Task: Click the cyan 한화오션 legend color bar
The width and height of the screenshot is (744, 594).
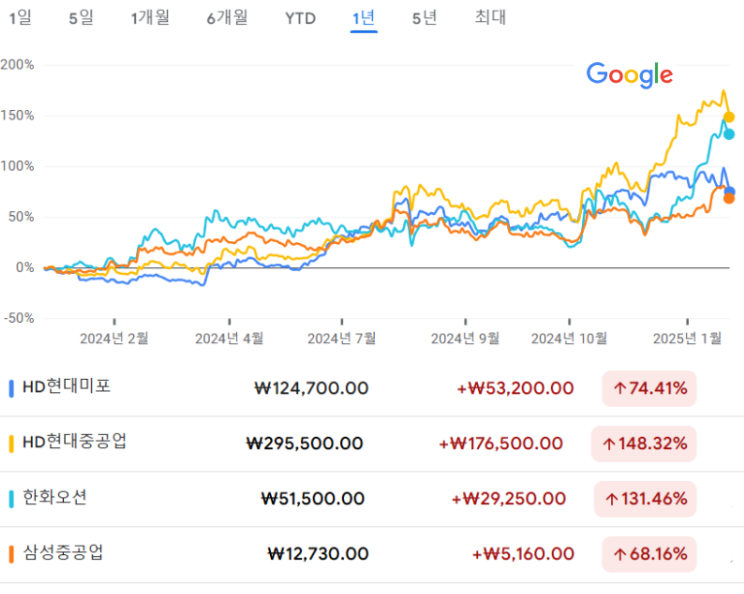Action: coord(11,499)
